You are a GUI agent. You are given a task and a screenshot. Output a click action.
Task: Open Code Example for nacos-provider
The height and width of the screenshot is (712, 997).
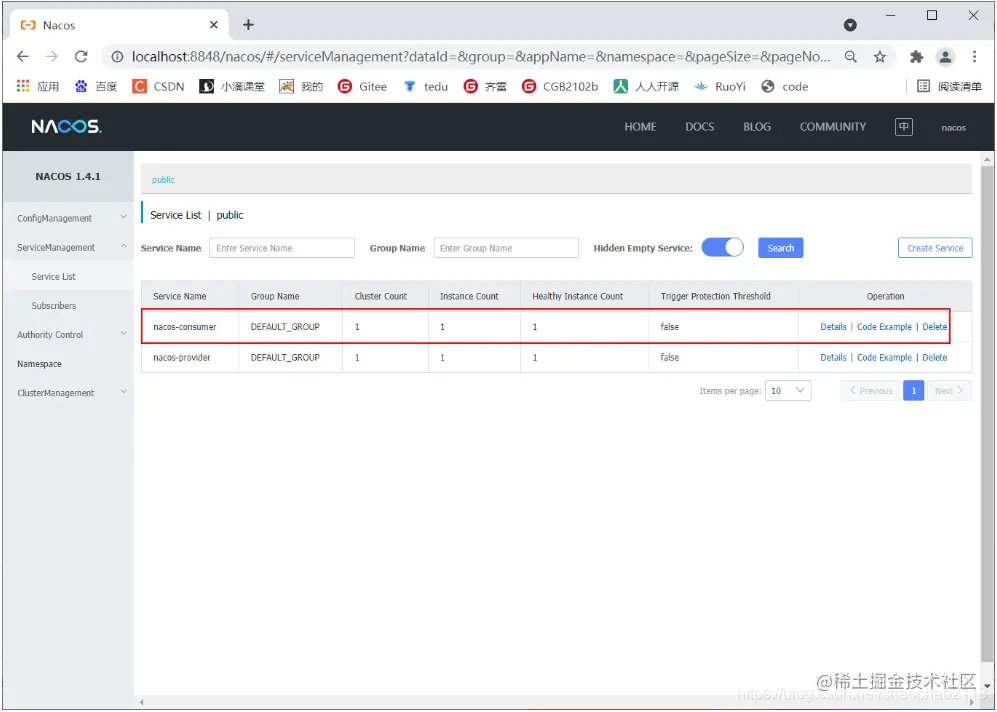pyautogui.click(x=884, y=357)
